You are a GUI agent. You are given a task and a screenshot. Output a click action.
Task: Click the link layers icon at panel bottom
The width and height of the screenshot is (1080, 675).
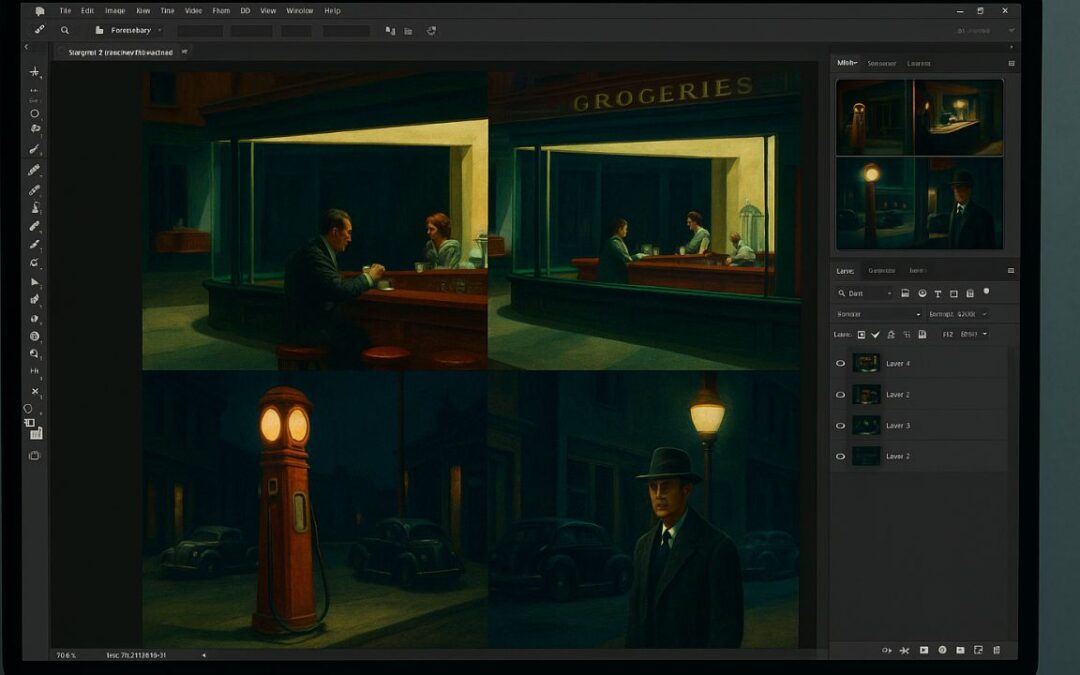pos(886,650)
